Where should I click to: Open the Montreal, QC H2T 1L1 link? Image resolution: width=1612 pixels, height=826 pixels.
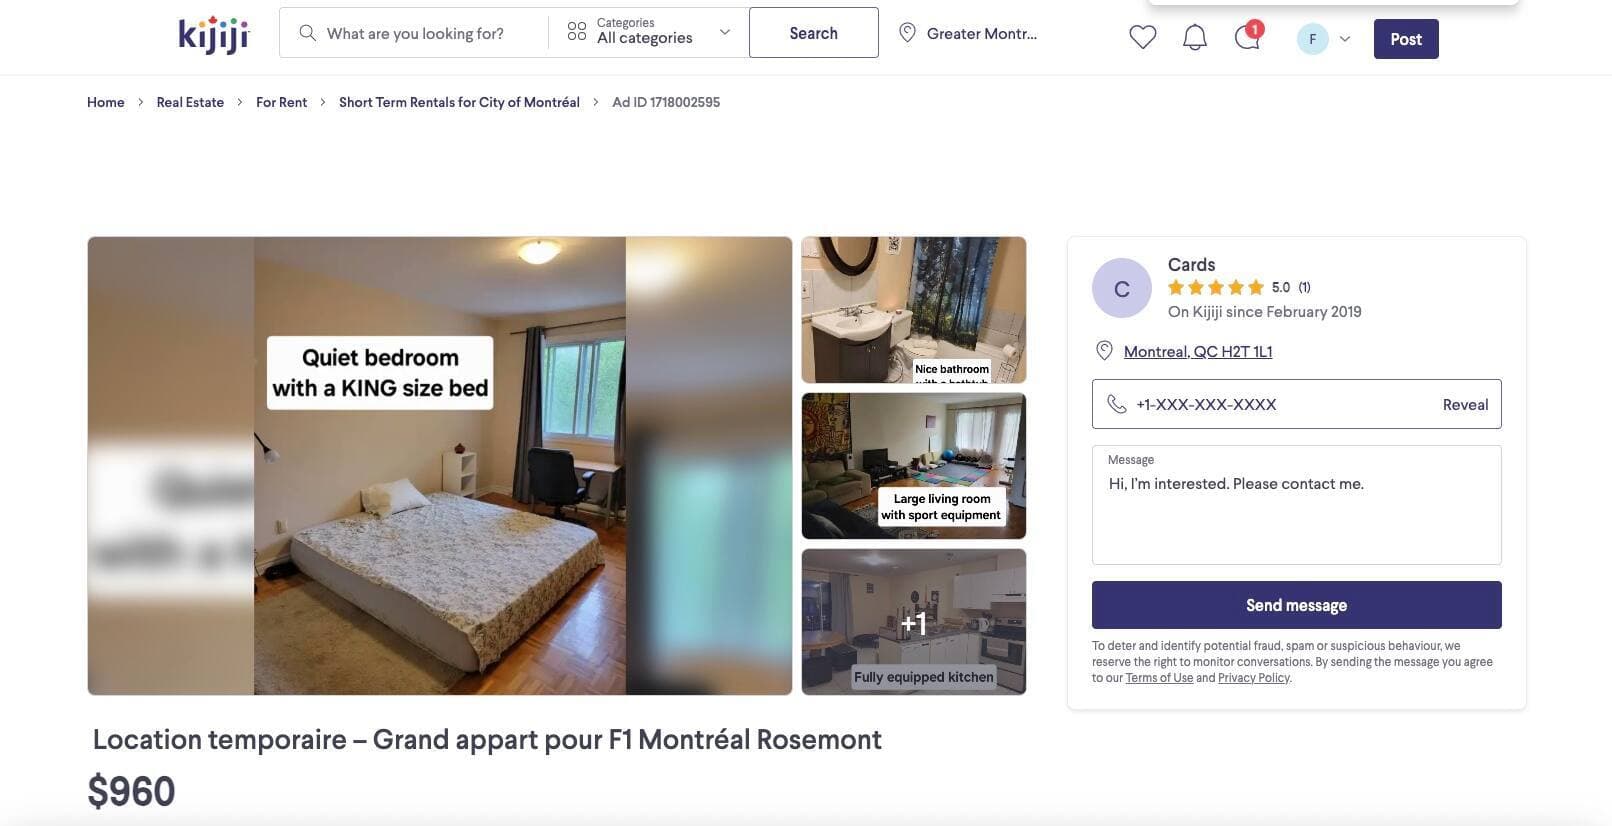pyautogui.click(x=1198, y=351)
